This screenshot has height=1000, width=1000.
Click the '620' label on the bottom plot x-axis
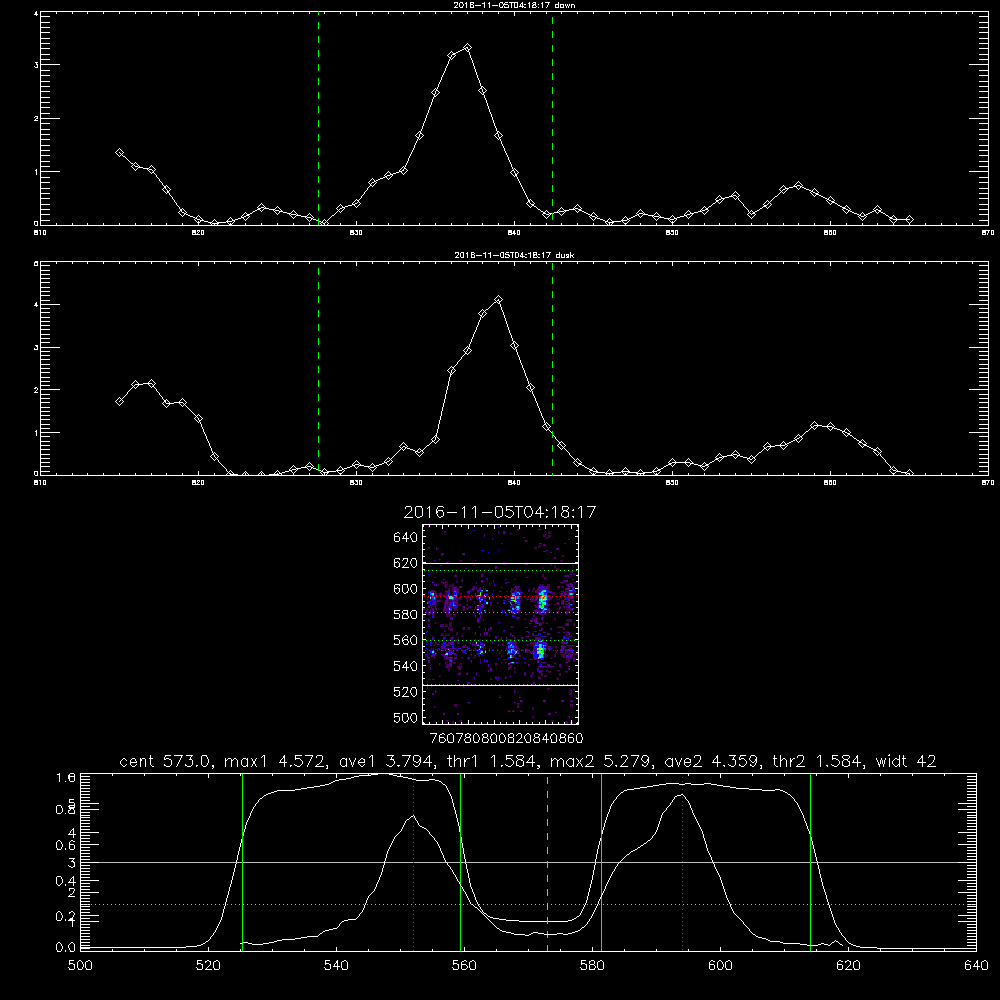point(848,966)
